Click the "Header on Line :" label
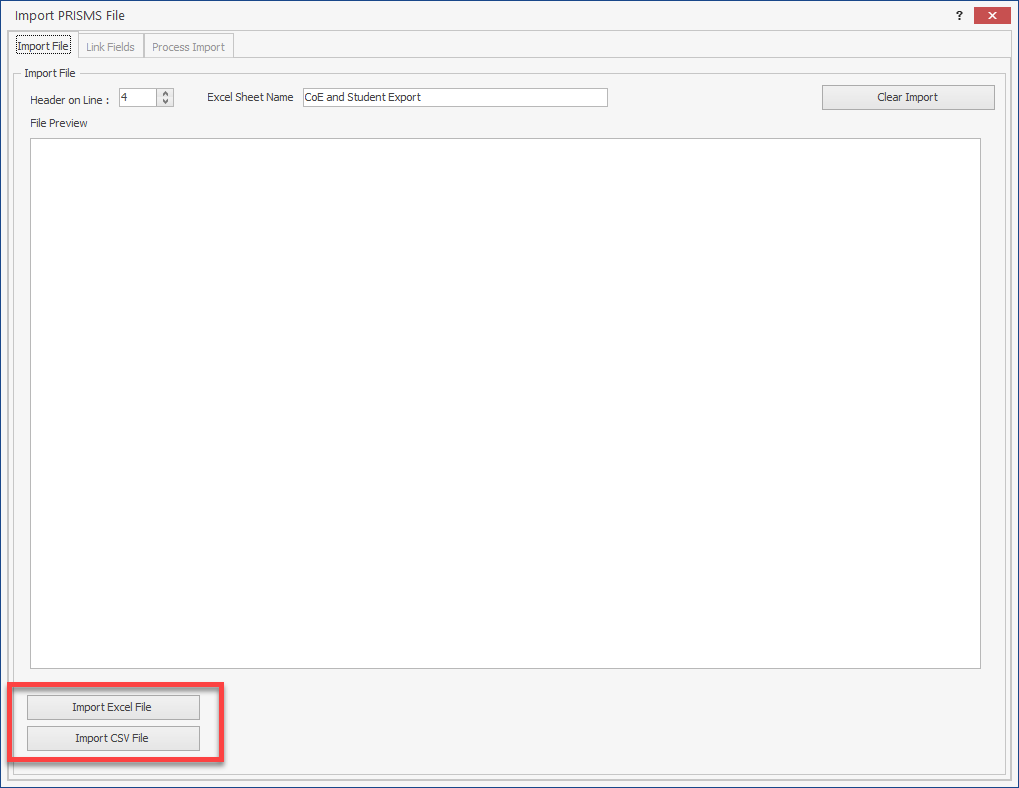 (70, 100)
